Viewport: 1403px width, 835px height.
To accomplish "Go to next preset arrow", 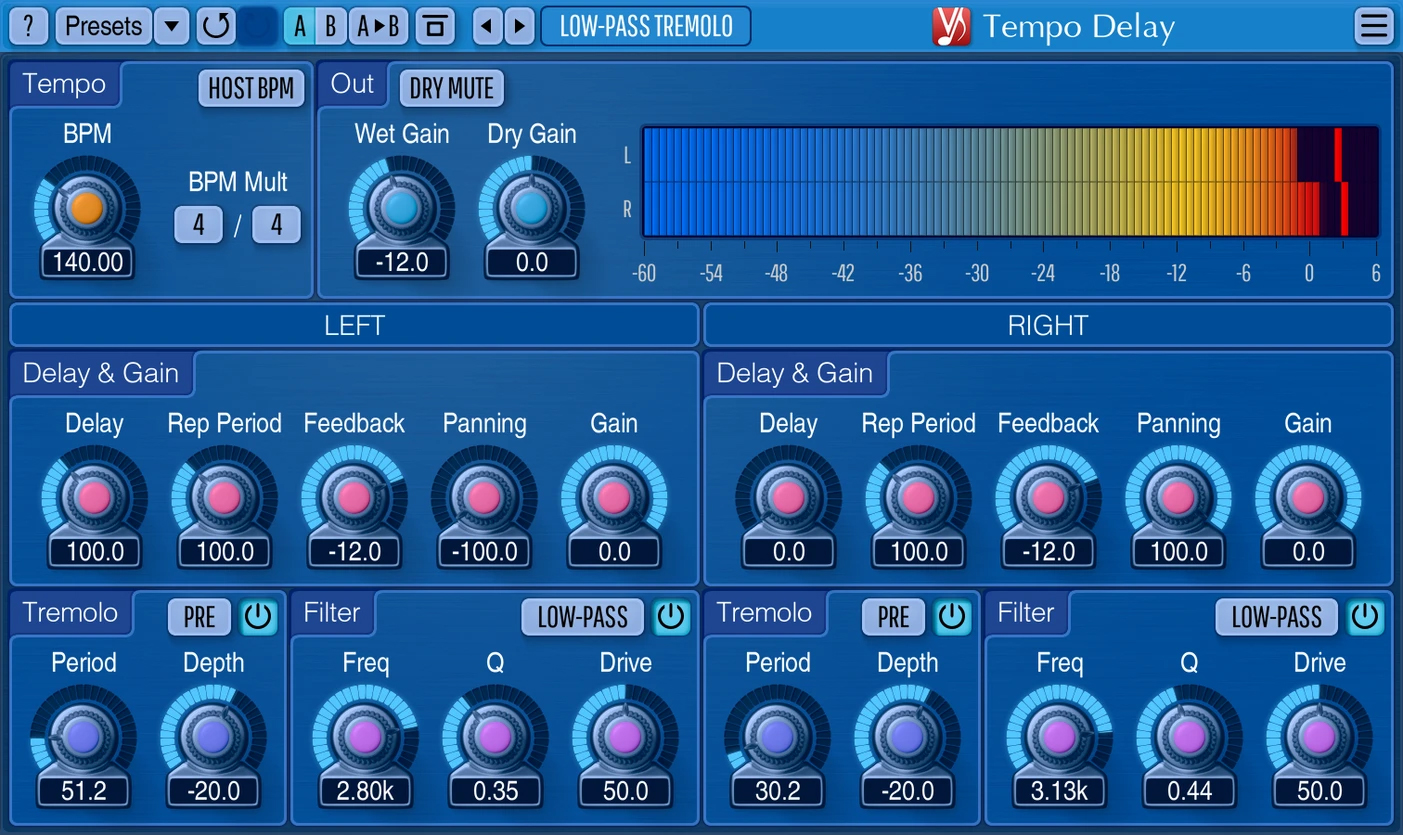I will [x=519, y=26].
